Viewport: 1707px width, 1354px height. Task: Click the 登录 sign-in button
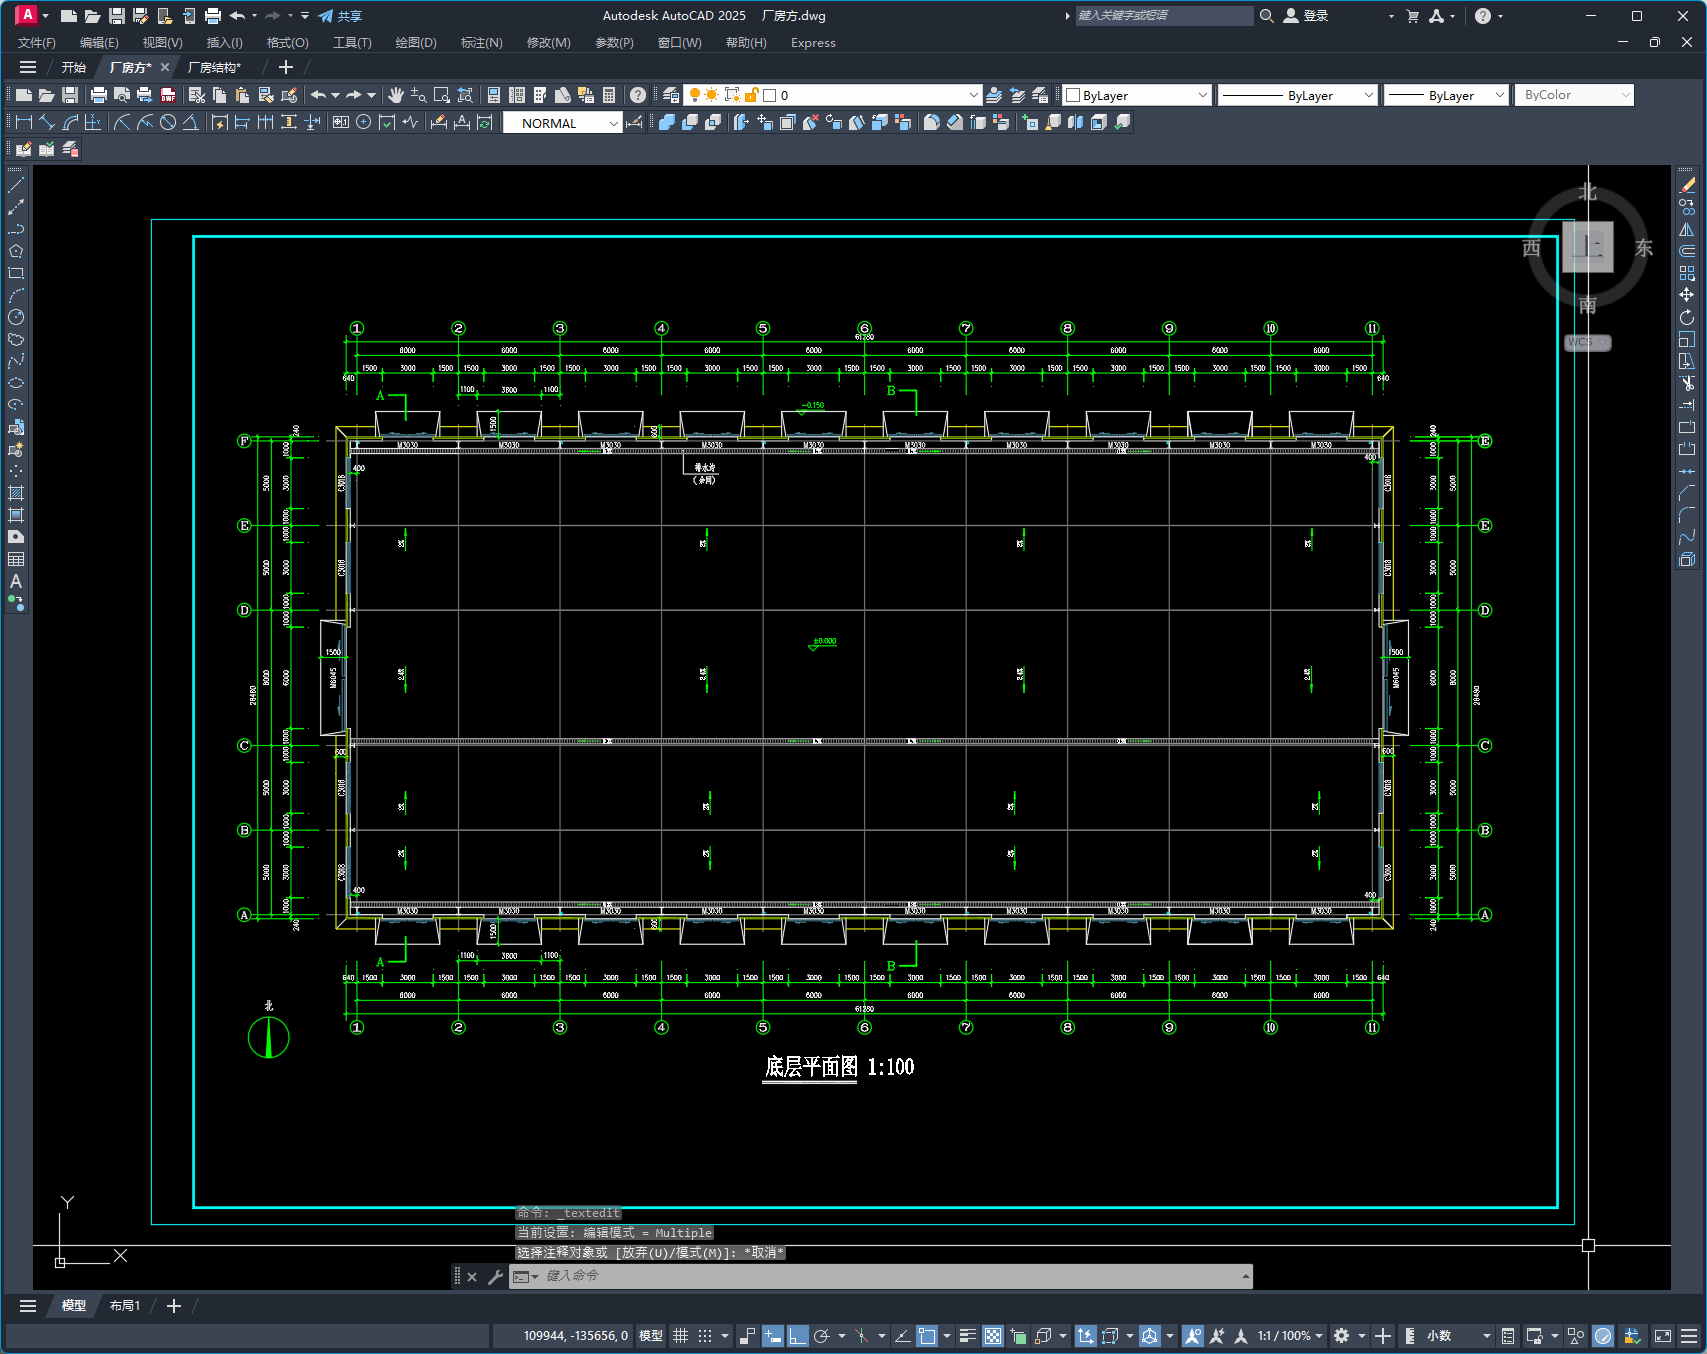coord(1306,16)
